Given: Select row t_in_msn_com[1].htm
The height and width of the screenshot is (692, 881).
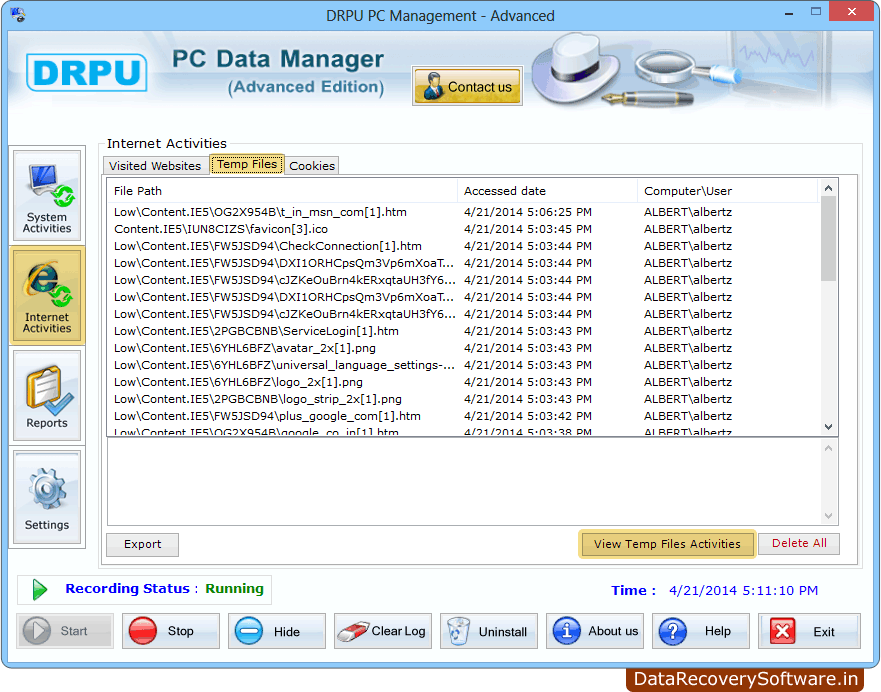Looking at the screenshot, I should (463, 212).
